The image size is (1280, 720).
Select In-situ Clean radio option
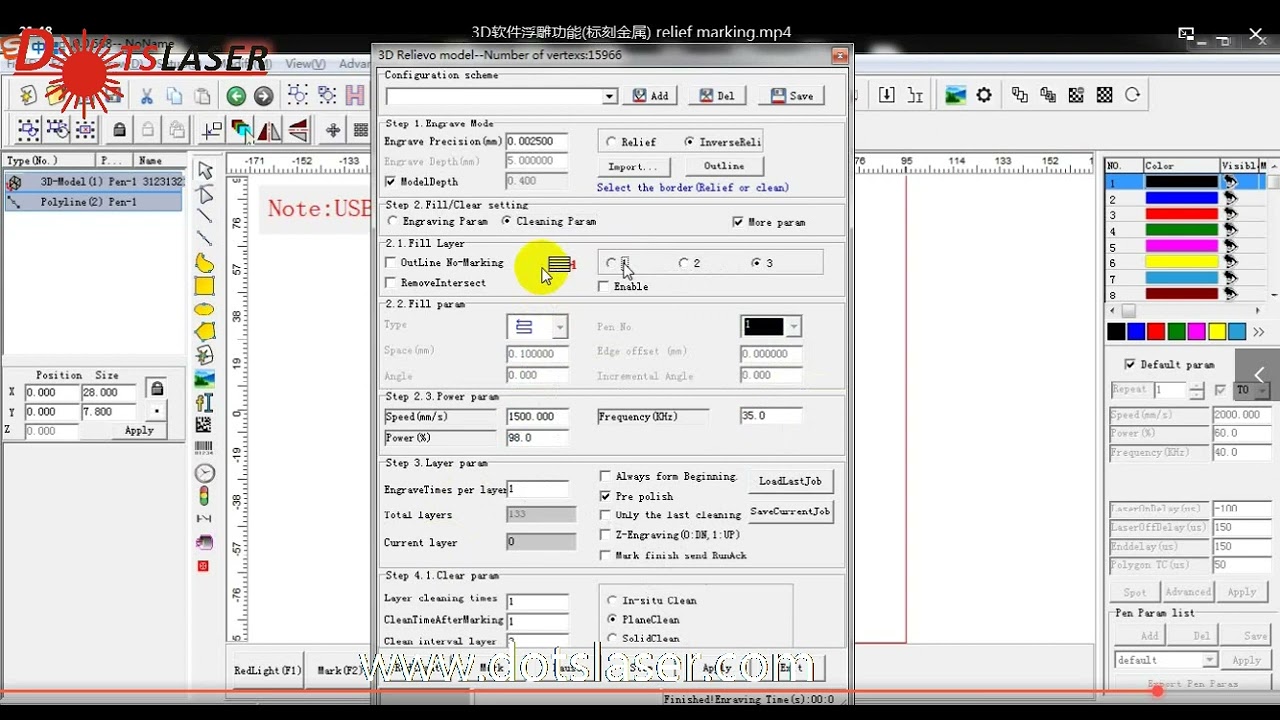[x=611, y=600]
